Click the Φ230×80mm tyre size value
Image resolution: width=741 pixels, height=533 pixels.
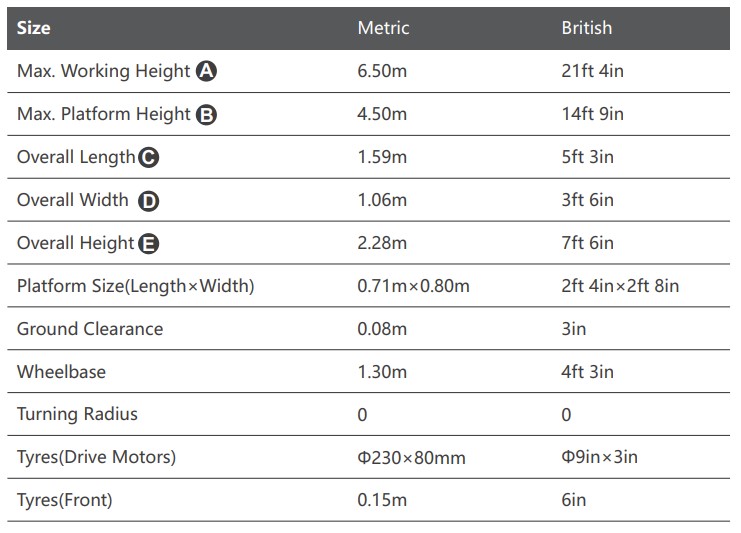(x=411, y=457)
